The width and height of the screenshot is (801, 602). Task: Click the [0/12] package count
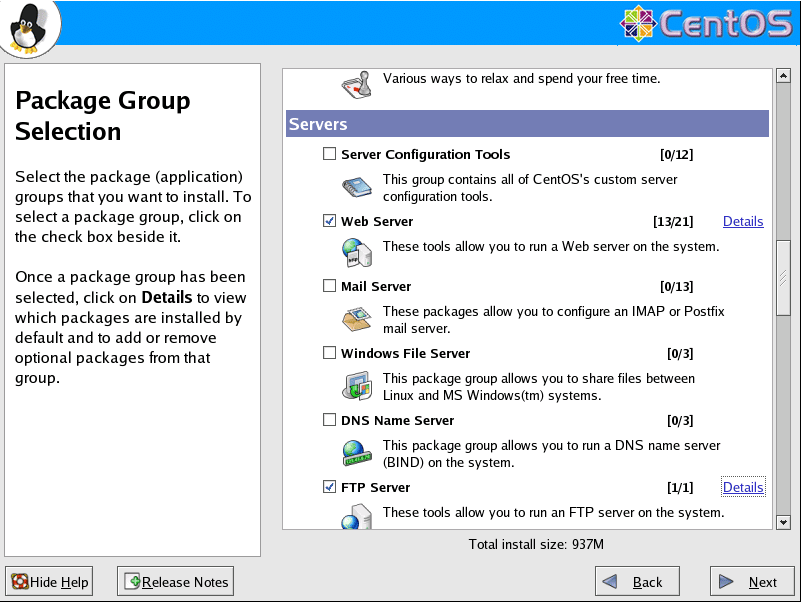(676, 154)
